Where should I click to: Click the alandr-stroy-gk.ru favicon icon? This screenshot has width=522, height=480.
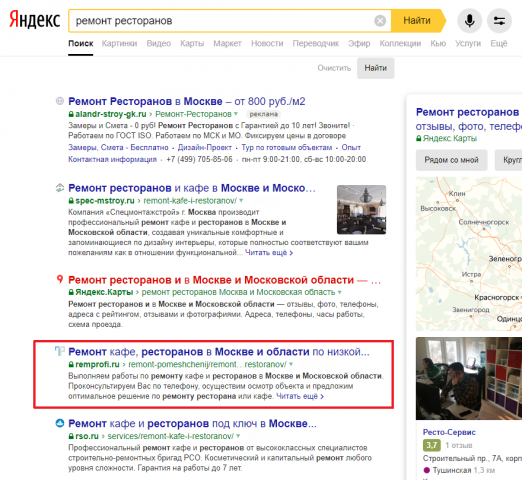60,101
